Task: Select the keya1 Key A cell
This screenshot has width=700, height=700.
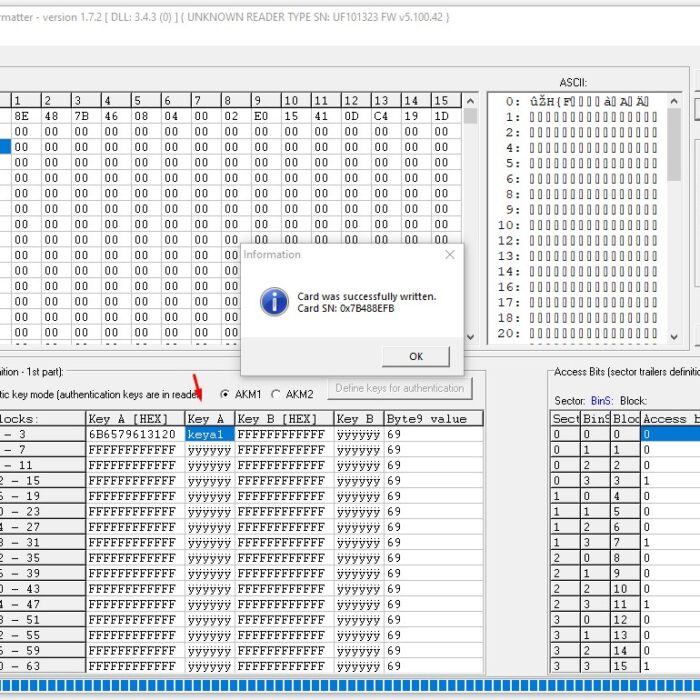Action: [209, 434]
